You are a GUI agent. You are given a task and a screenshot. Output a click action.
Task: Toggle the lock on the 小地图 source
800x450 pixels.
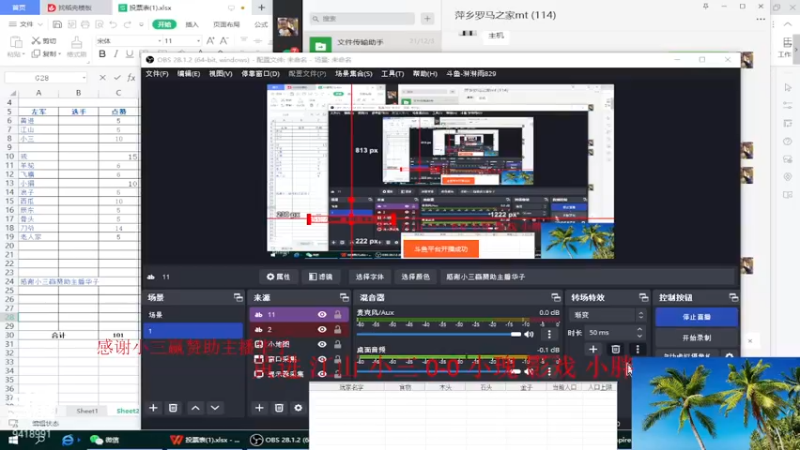338,344
